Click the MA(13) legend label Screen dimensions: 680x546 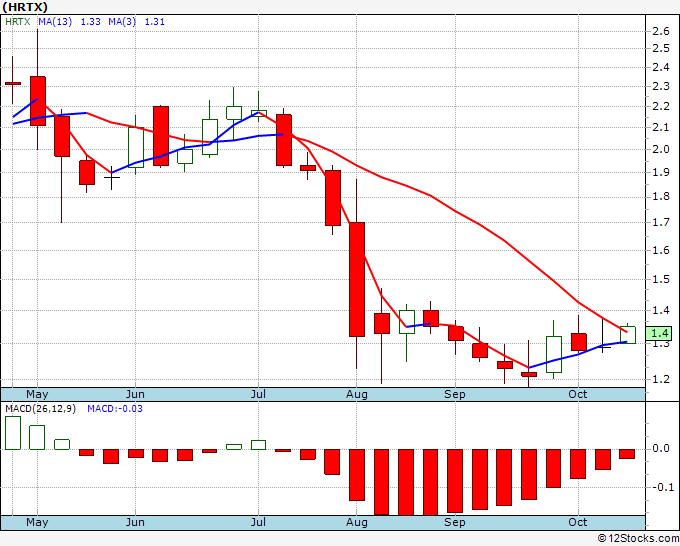pos(55,22)
